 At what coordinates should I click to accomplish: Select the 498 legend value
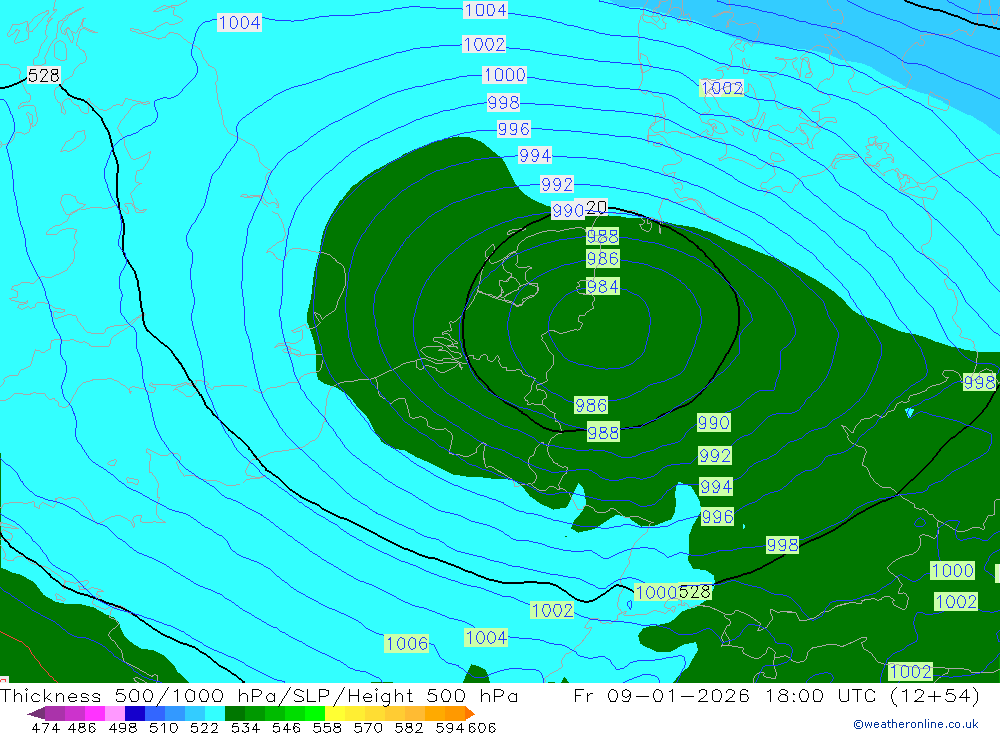(x=123, y=727)
